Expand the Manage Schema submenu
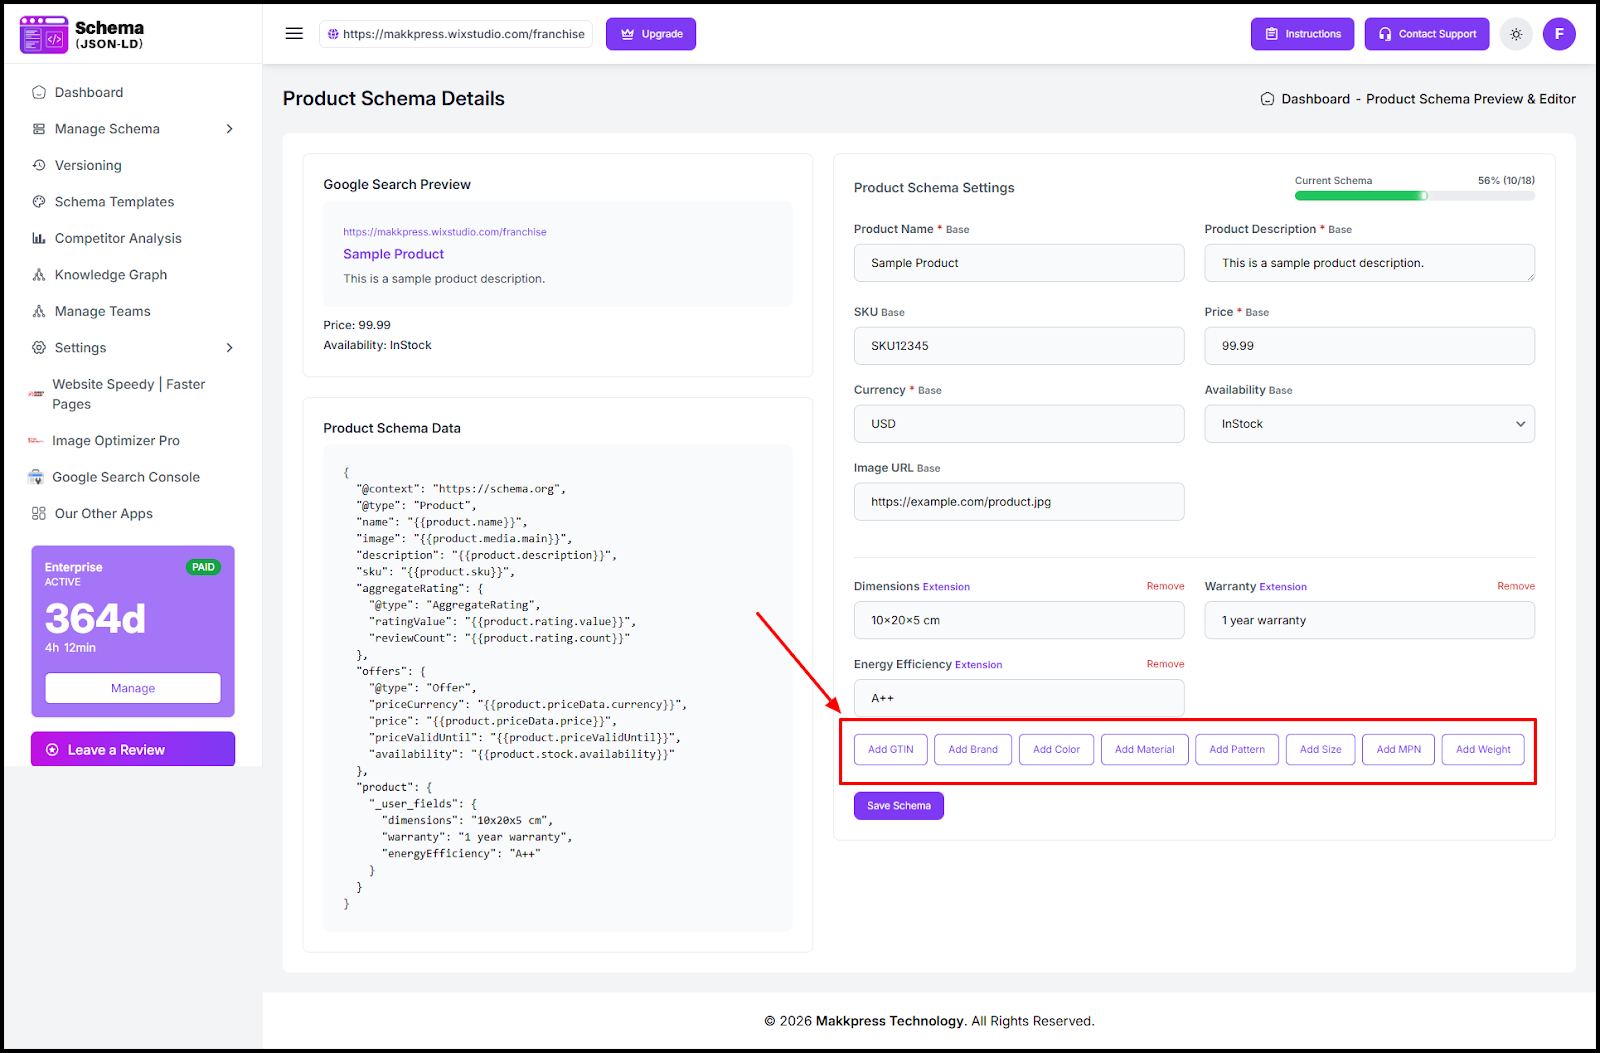This screenshot has height=1053, width=1600. click(229, 129)
